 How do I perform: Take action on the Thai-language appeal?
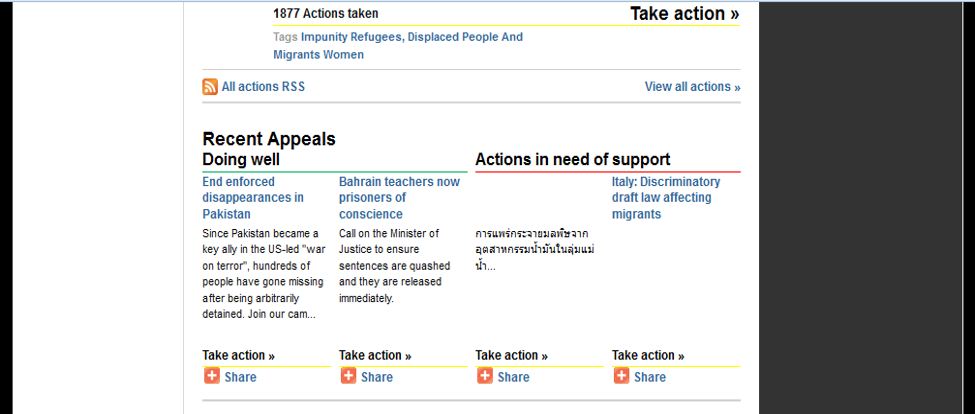tap(512, 356)
